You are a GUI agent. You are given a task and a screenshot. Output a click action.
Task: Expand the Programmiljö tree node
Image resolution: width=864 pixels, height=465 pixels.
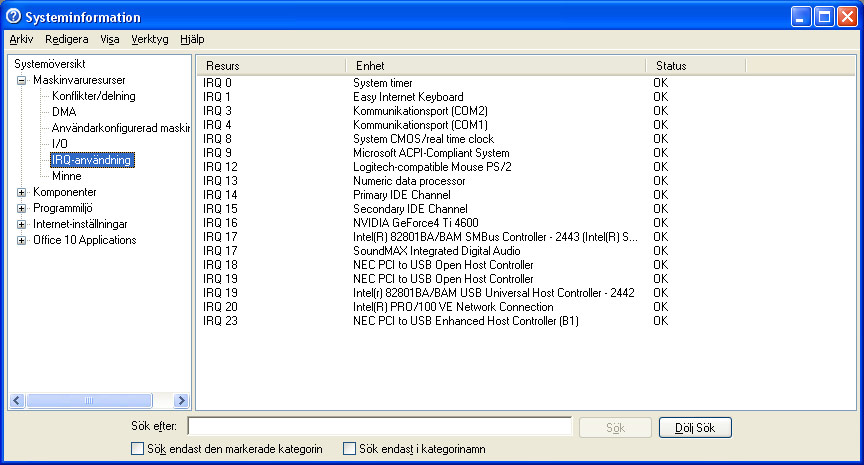[21, 208]
